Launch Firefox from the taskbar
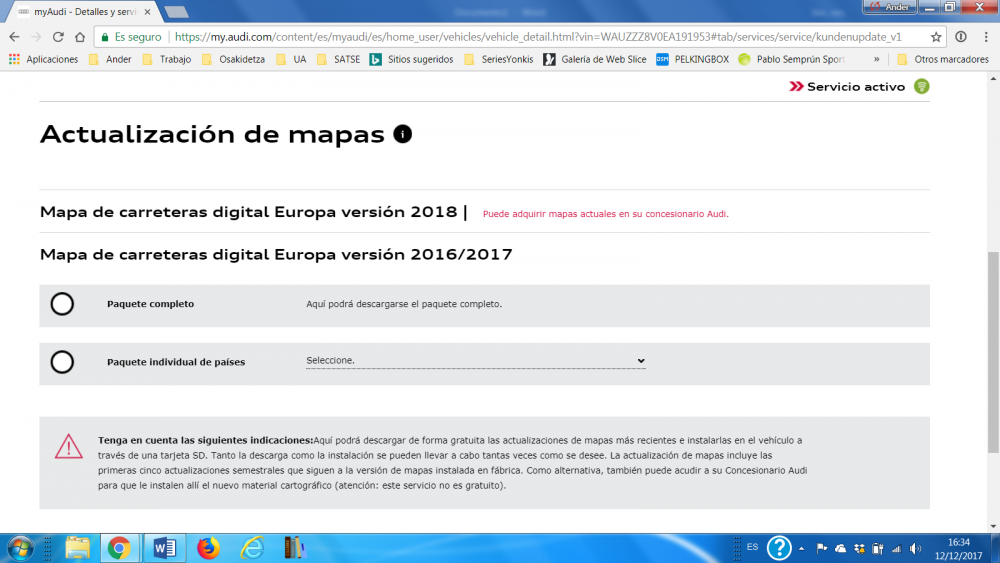1000x563 pixels. coord(208,548)
